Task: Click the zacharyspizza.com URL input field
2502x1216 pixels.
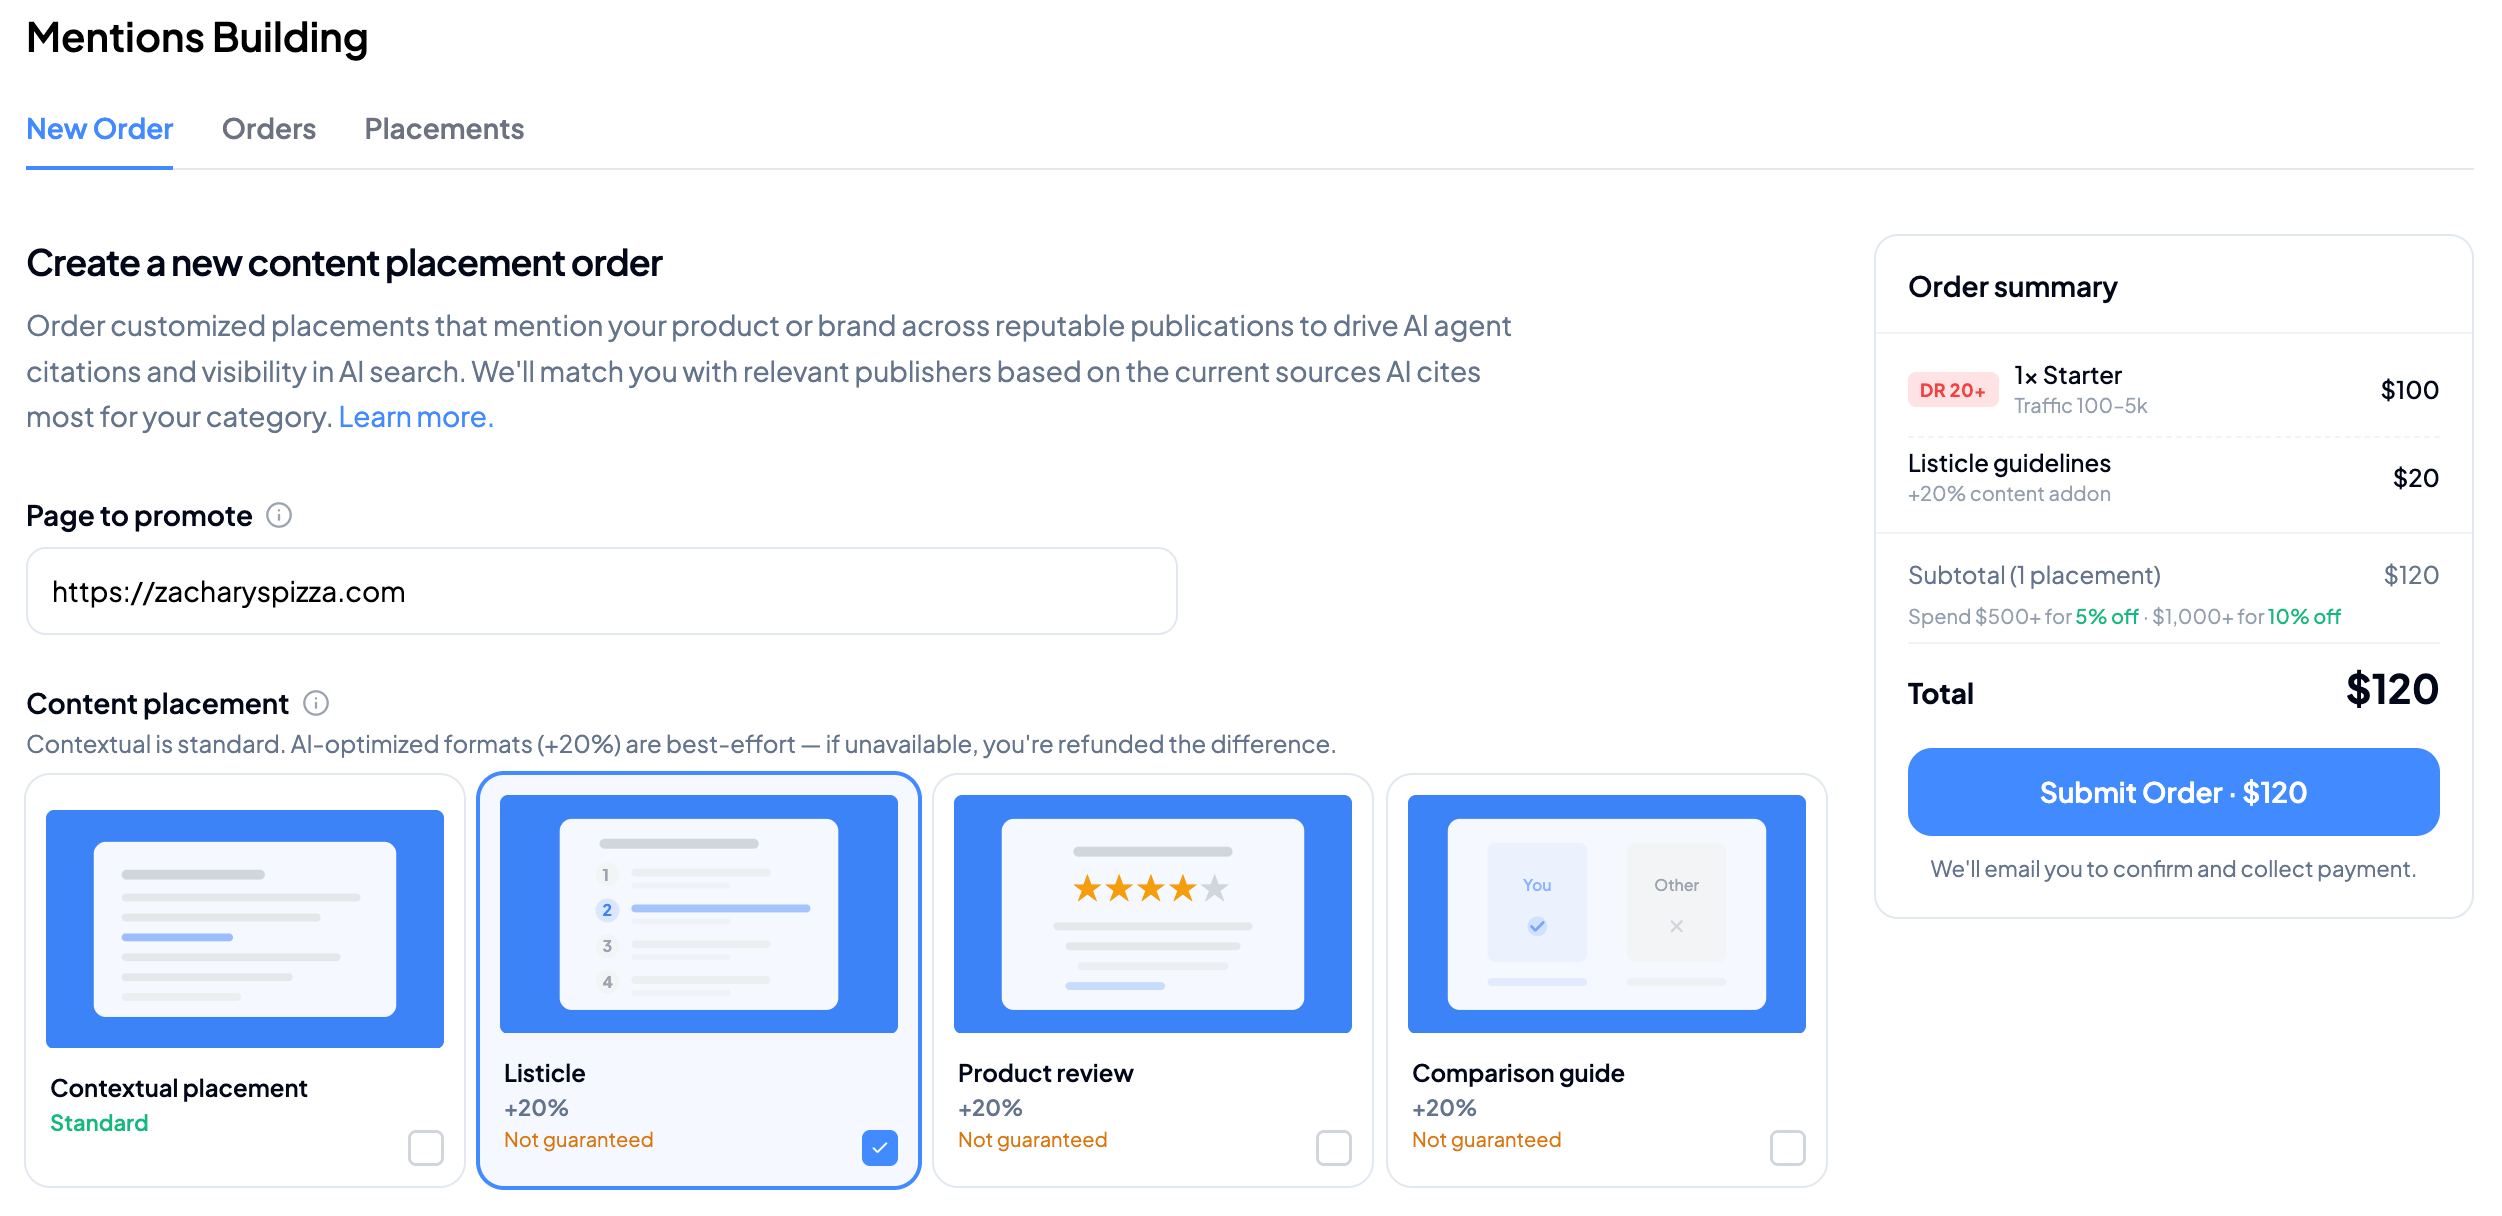Action: pos(600,591)
